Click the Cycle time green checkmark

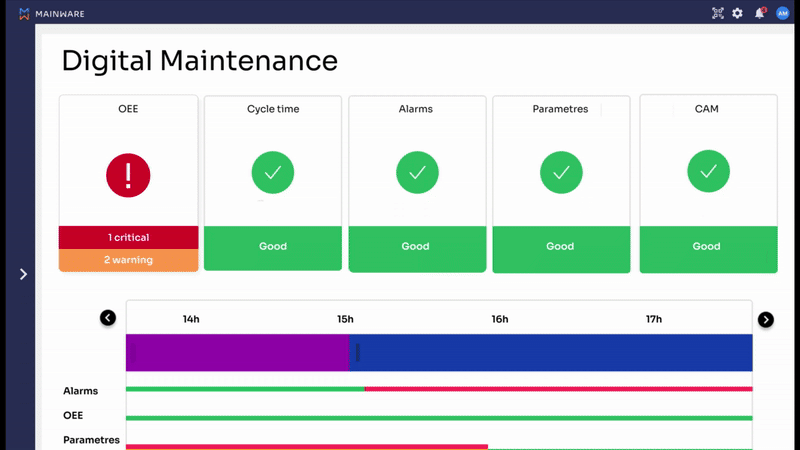coord(273,172)
